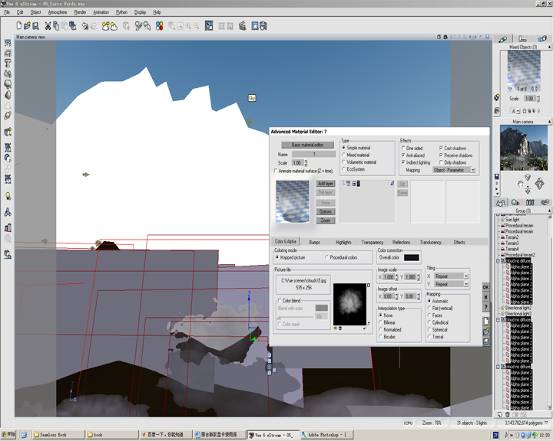The image size is (553, 441).
Task: Click the Name input field in editor
Action: (x=314, y=154)
